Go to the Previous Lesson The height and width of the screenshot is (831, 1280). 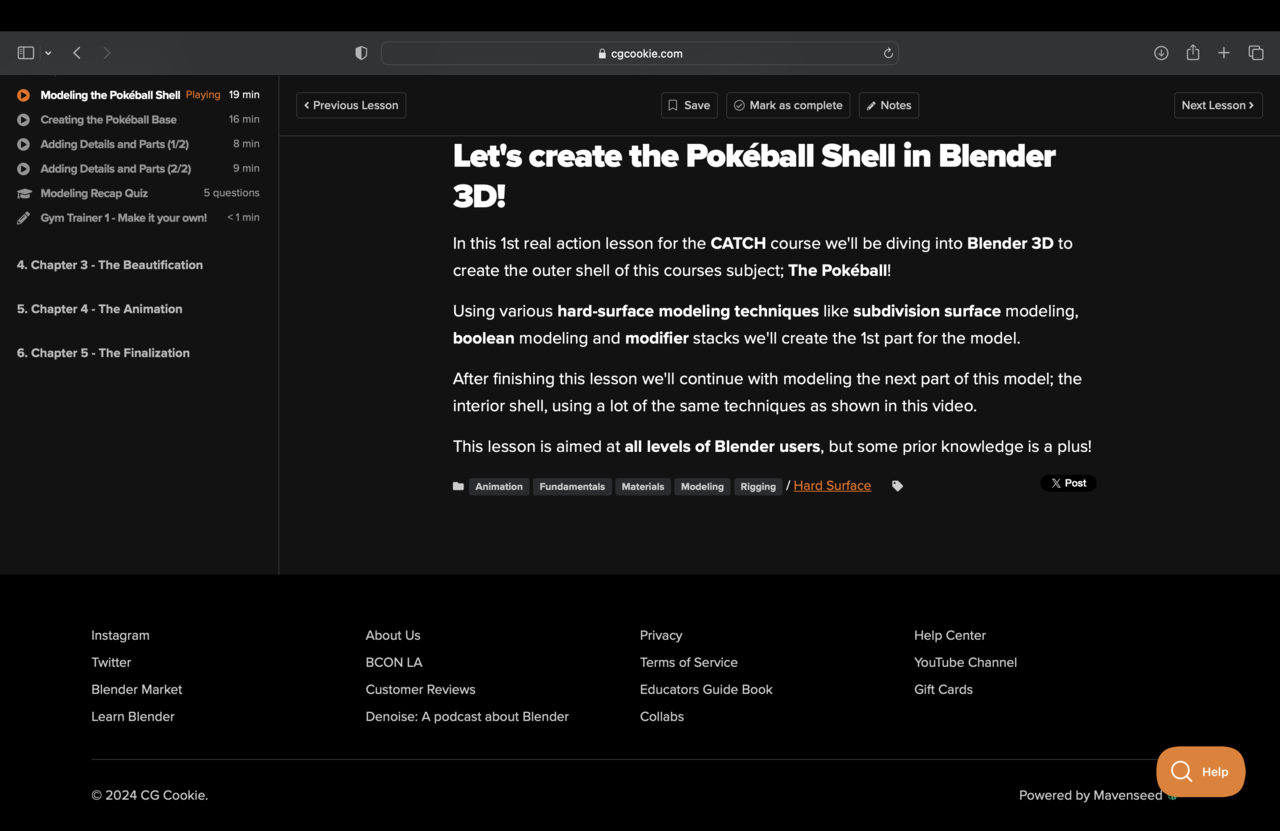(351, 105)
